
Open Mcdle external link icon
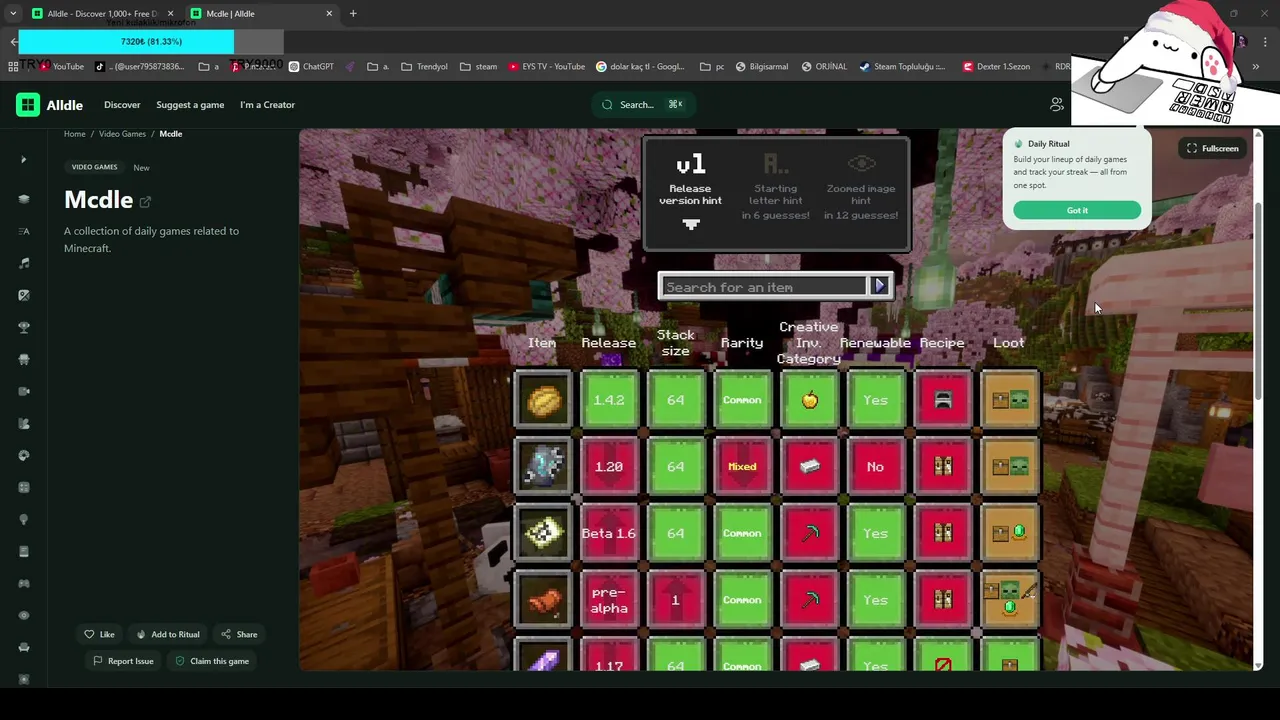click(145, 201)
